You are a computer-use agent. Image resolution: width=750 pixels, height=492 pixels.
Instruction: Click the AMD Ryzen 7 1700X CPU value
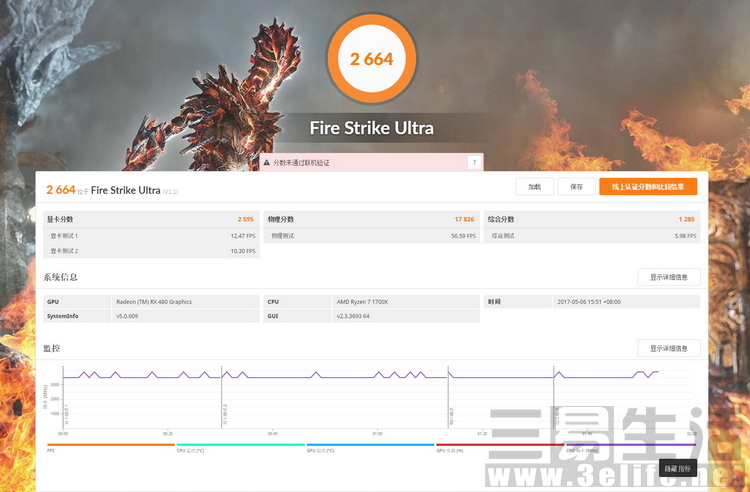point(362,302)
